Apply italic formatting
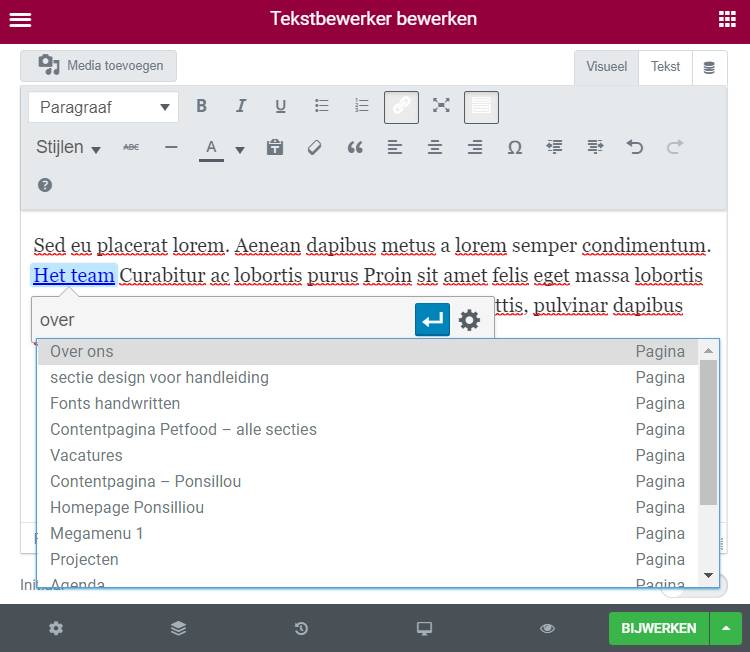The height and width of the screenshot is (652, 750). [x=240, y=107]
